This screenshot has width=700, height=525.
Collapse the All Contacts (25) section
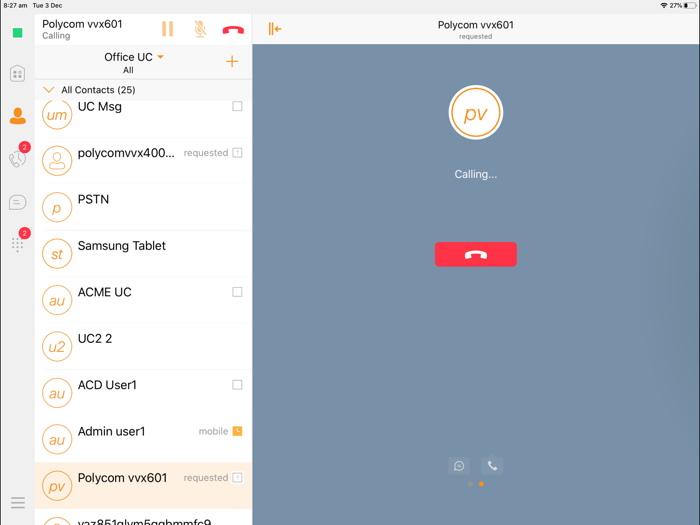click(49, 90)
